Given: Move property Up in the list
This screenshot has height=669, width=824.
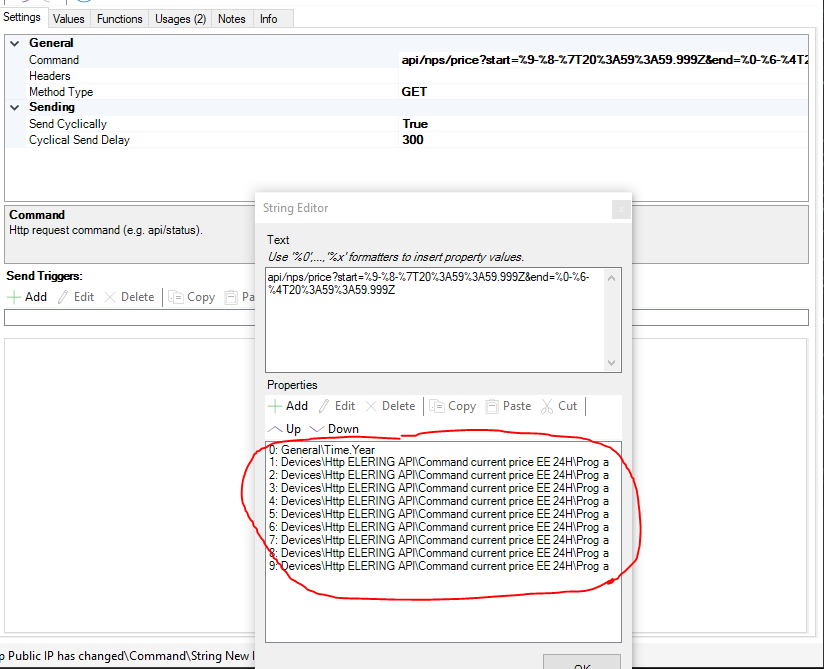Looking at the screenshot, I should pyautogui.click(x=284, y=429).
